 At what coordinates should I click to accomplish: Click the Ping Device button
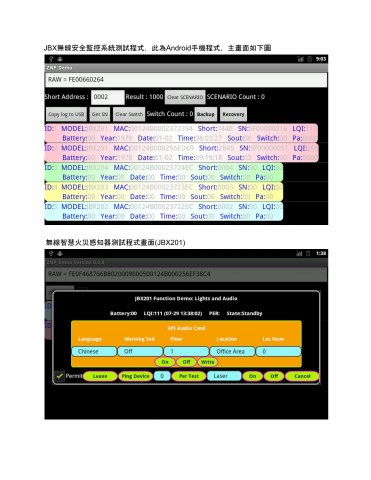point(135,376)
